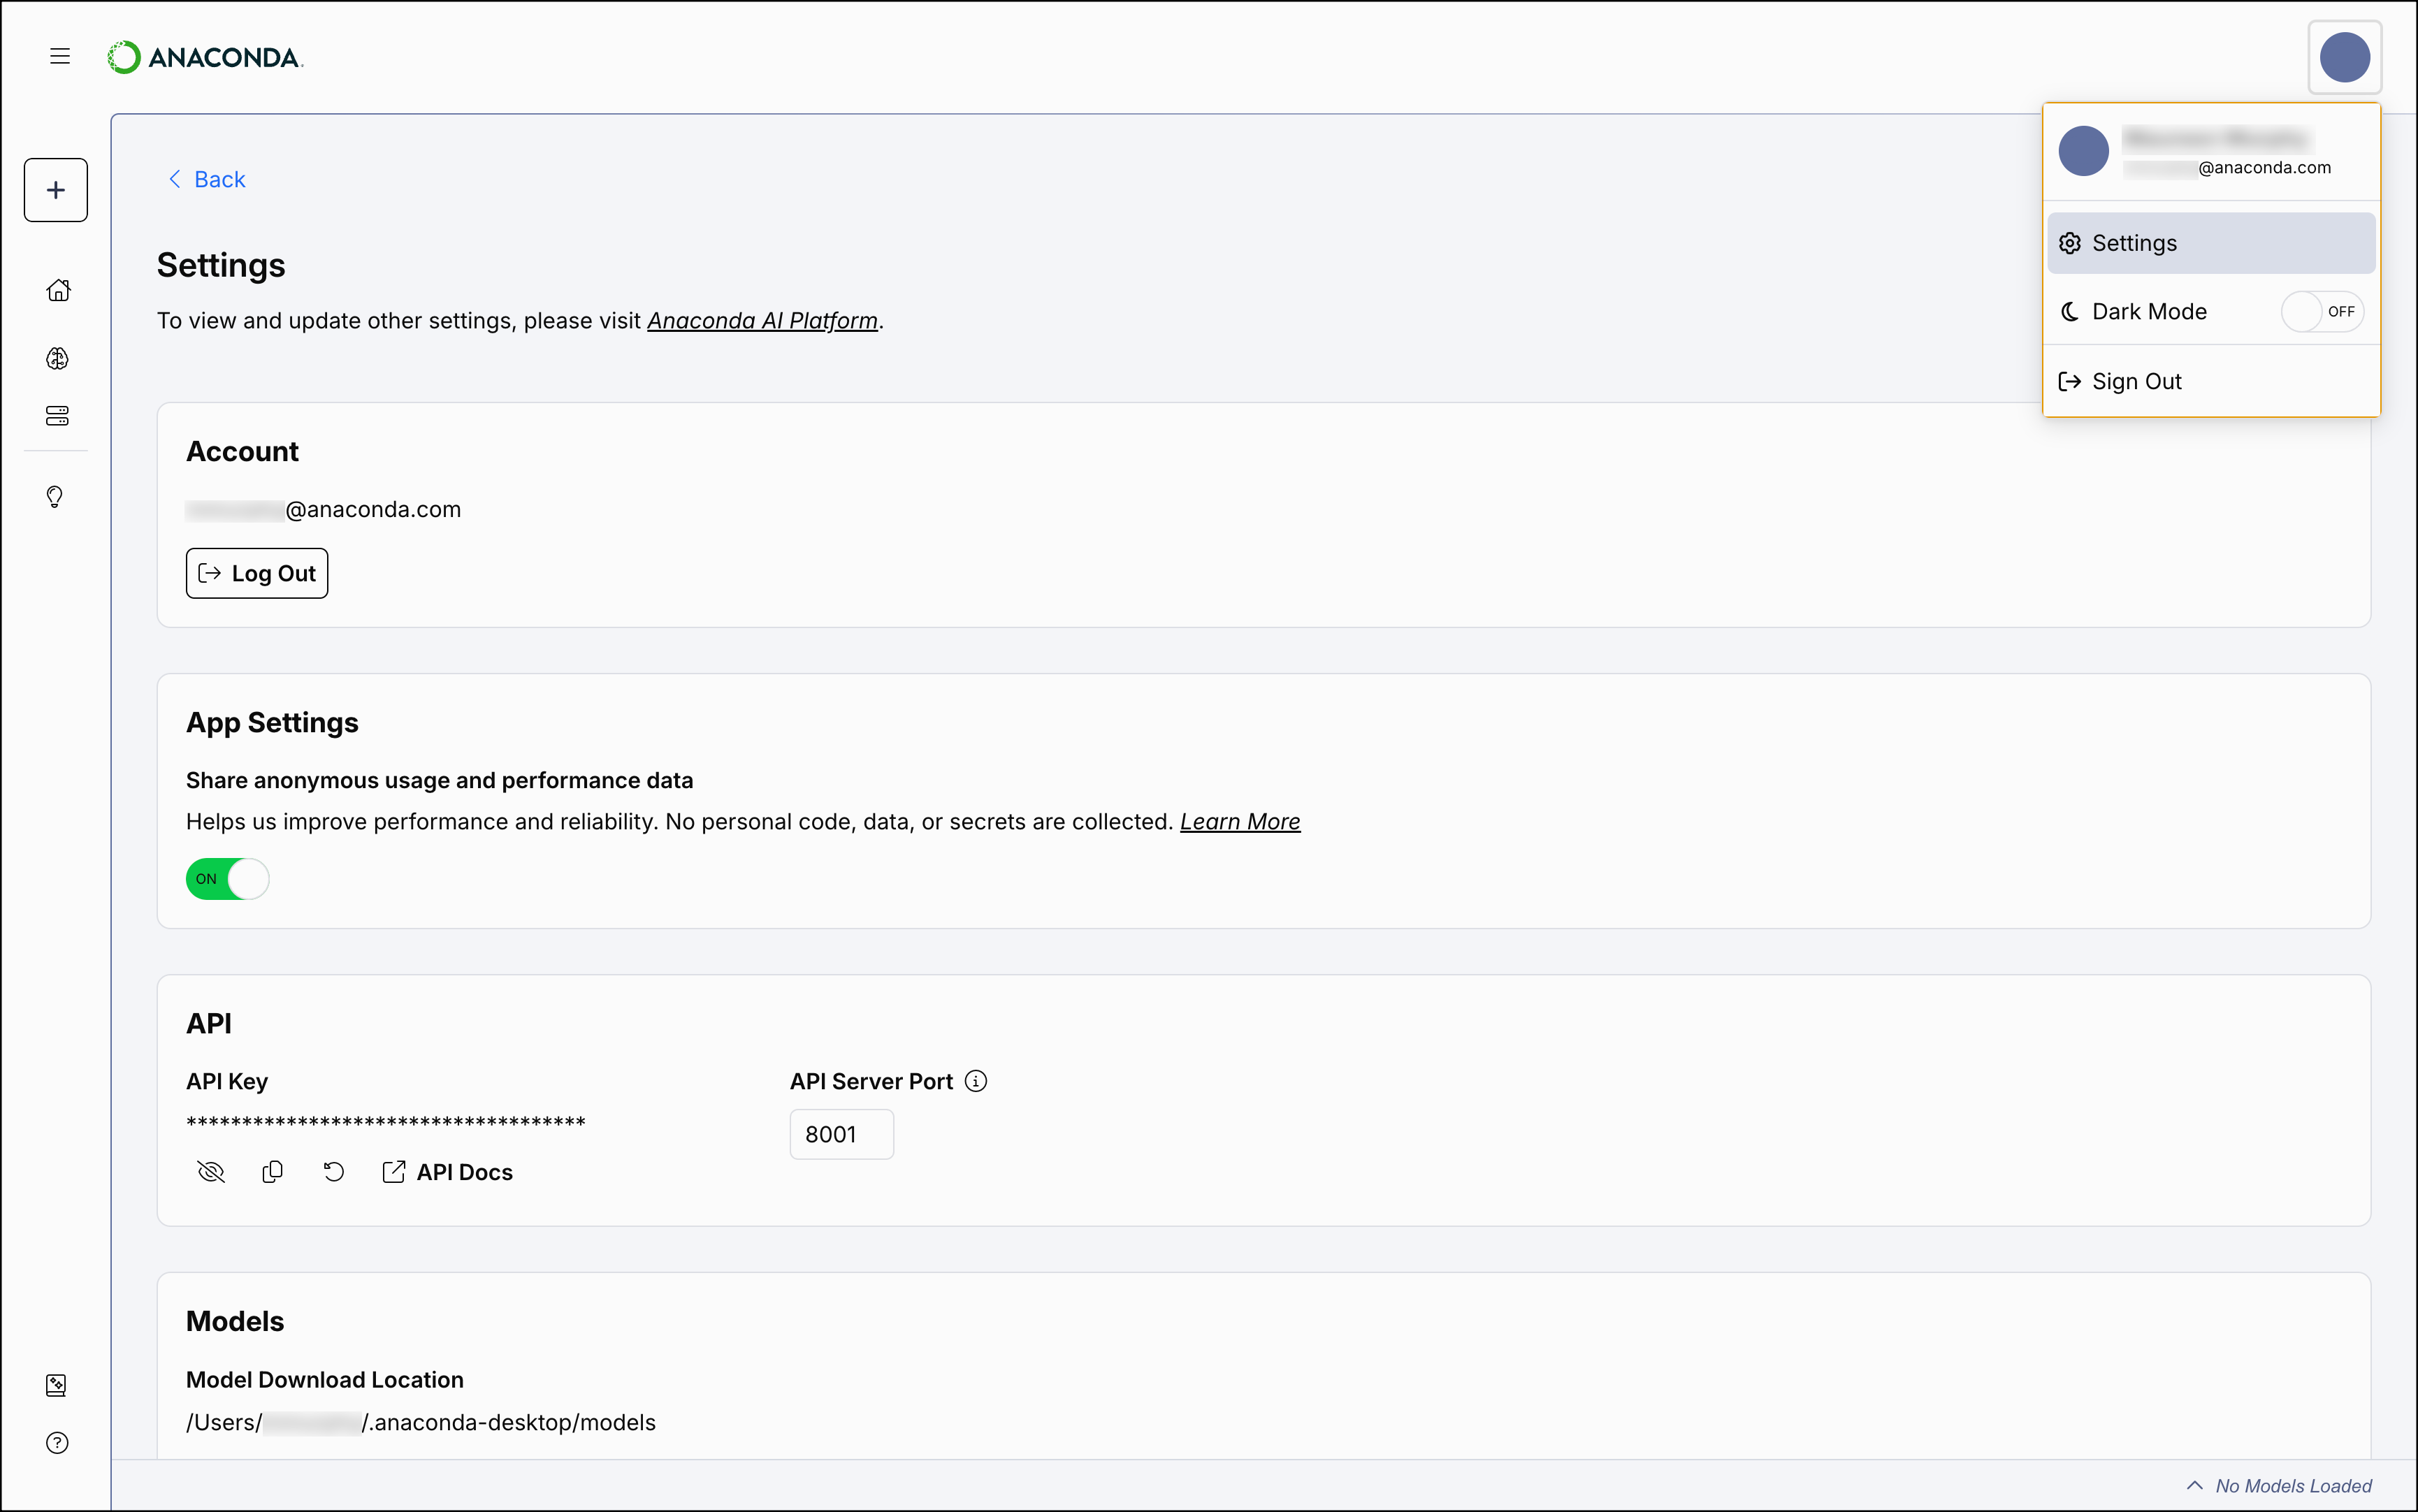Image resolution: width=2418 pixels, height=1512 pixels.
Task: Click the user avatar in top right
Action: (2345, 57)
